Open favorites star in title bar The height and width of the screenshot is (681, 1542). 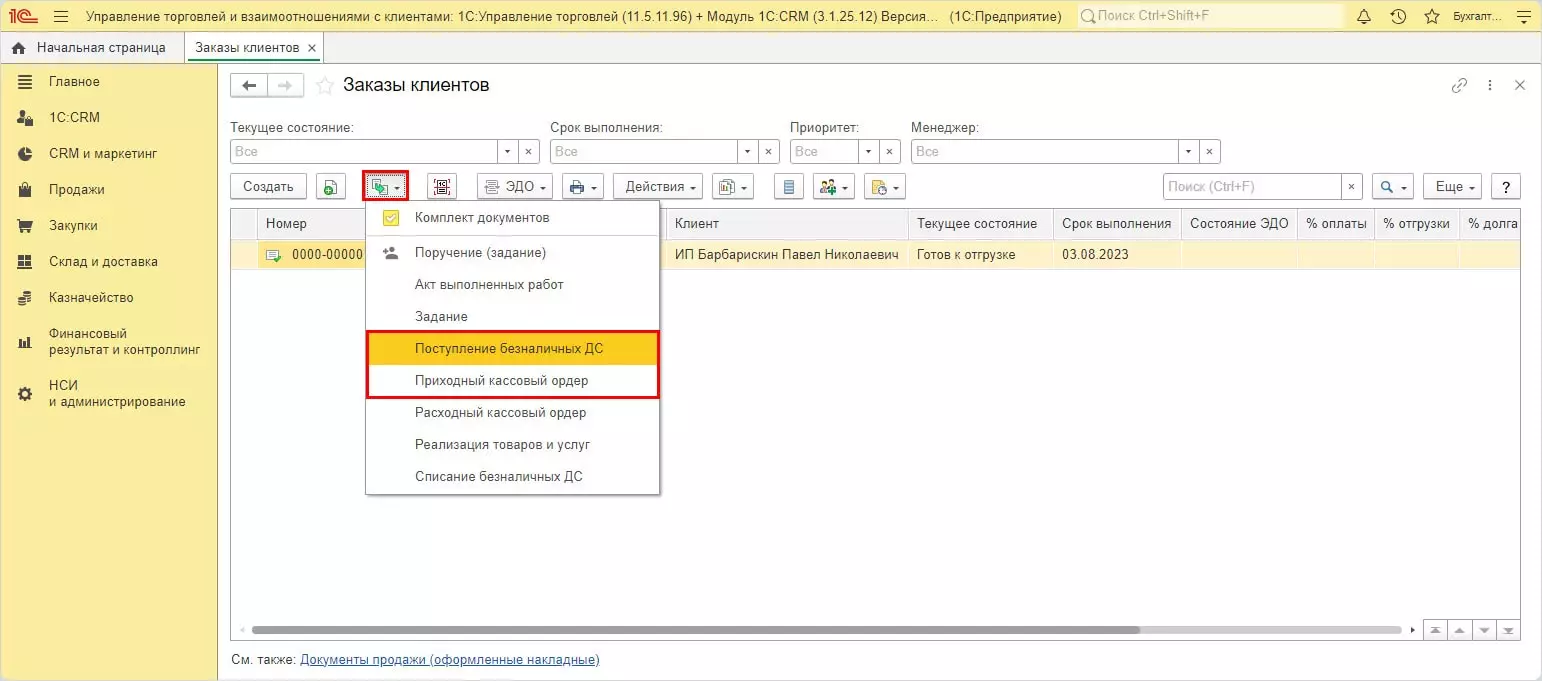(1432, 17)
